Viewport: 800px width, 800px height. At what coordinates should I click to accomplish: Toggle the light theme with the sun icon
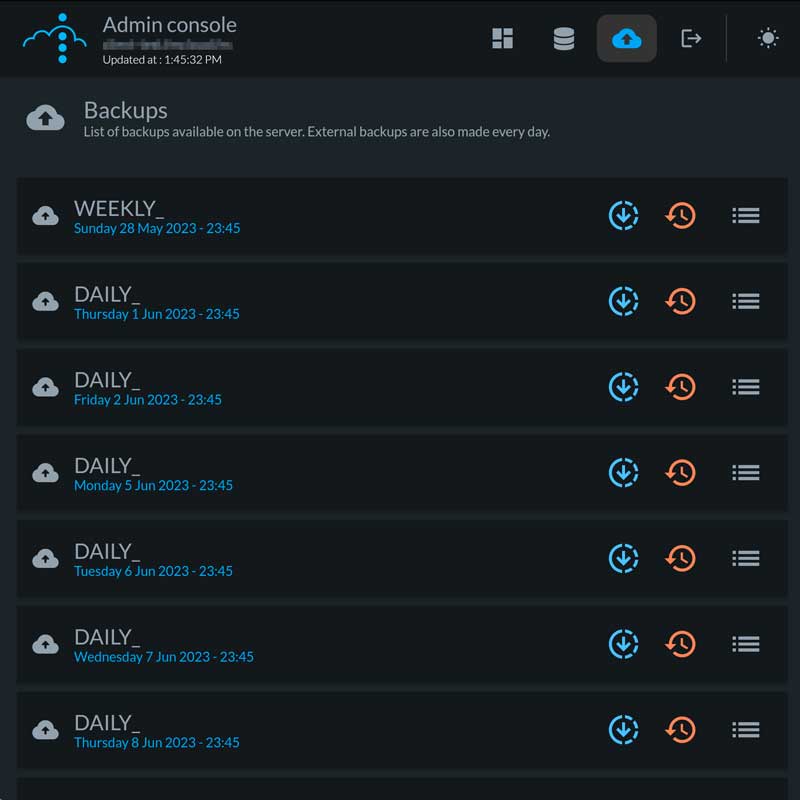767,39
